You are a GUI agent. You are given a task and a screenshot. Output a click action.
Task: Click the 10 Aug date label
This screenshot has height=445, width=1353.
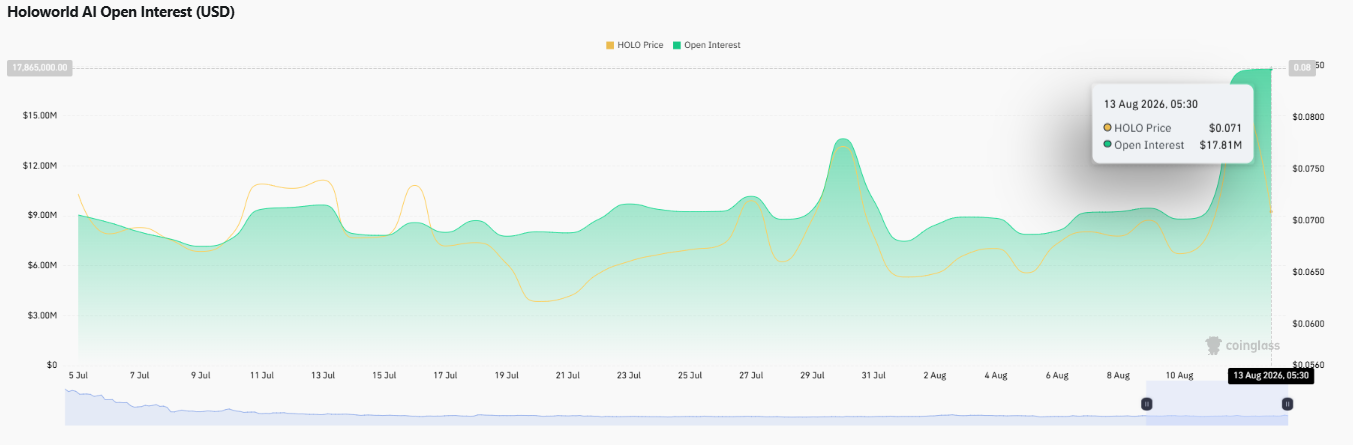click(x=1179, y=375)
